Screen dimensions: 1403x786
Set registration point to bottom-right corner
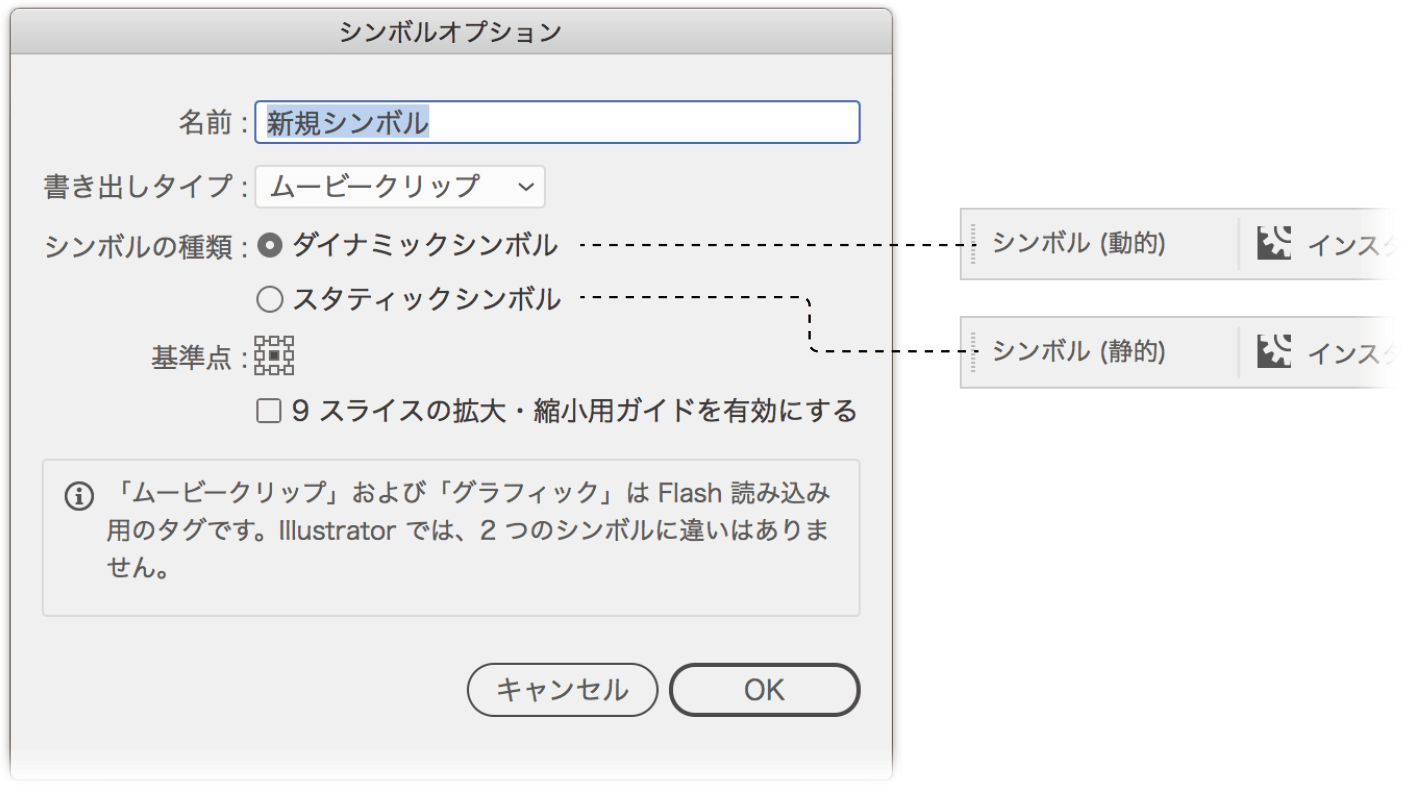[x=289, y=370]
